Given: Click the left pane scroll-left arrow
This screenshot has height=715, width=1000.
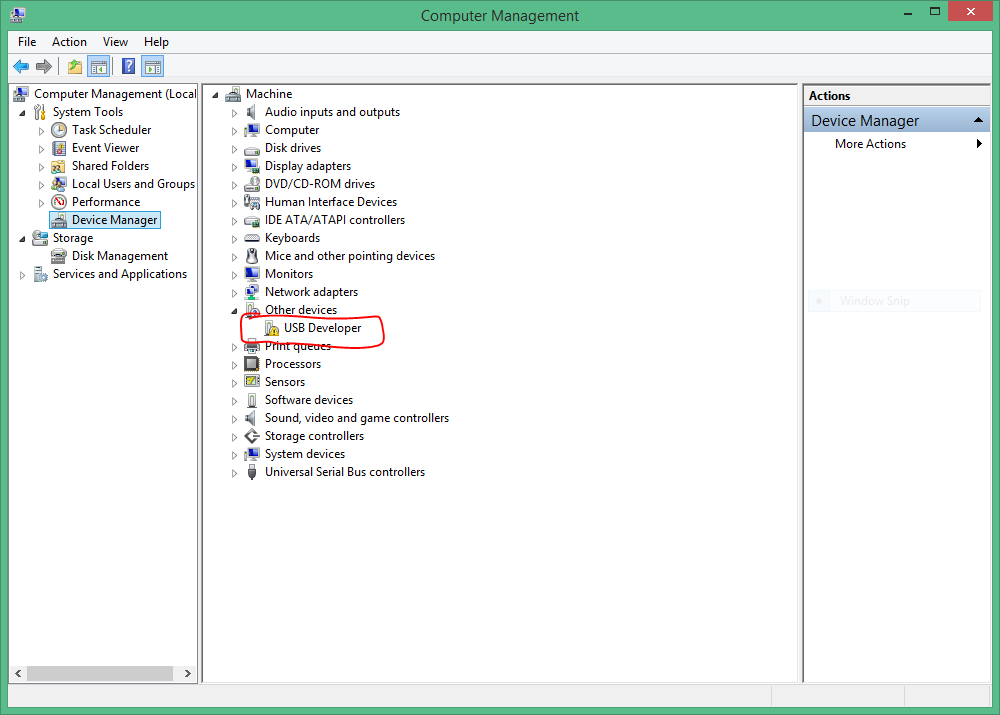Looking at the screenshot, I should tap(18, 674).
